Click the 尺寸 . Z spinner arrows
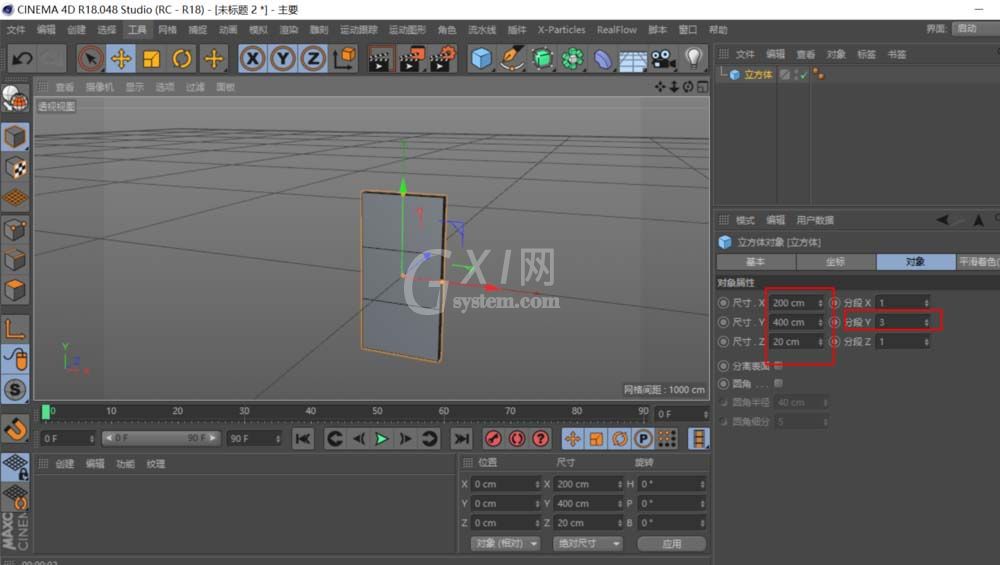Image resolution: width=1000 pixels, height=565 pixels. pyautogui.click(x=821, y=342)
